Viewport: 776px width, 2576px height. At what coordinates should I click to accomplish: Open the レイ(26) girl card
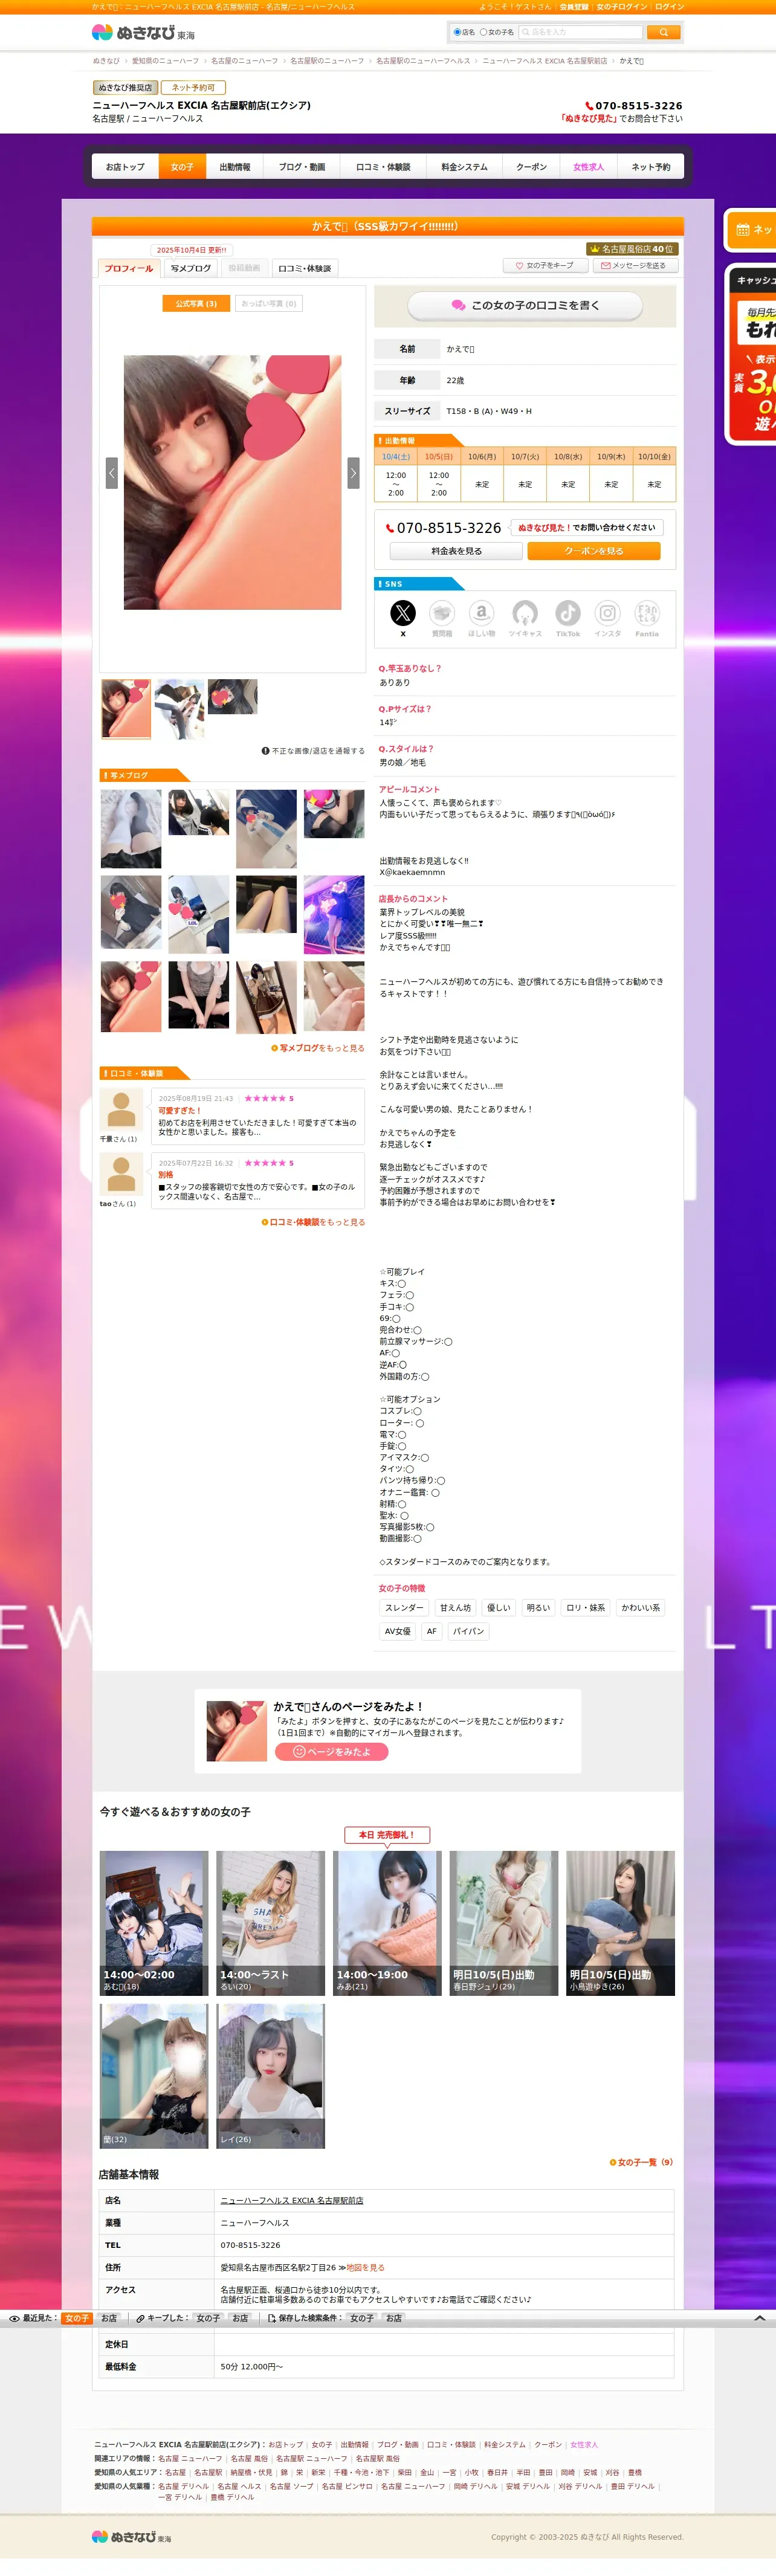tap(271, 2076)
